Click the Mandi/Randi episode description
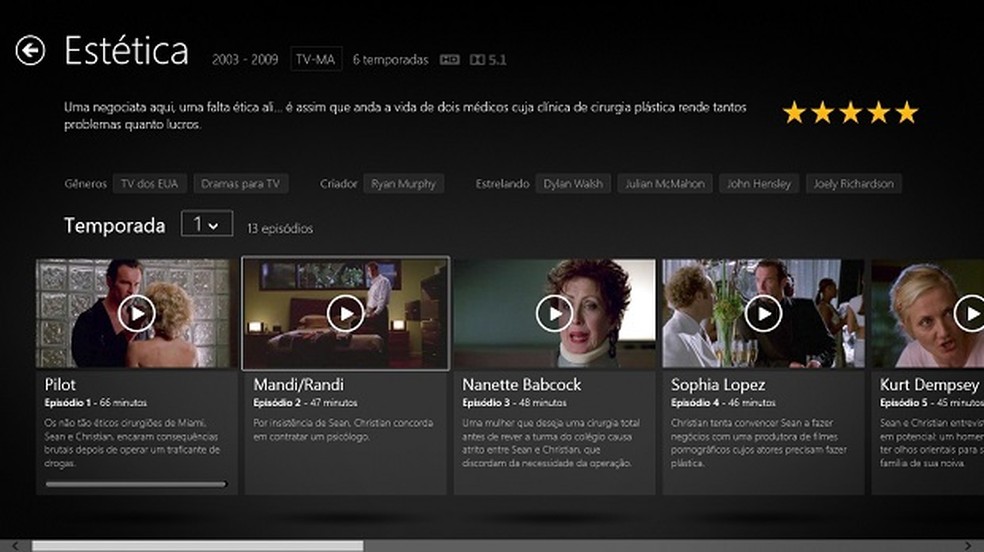 point(343,430)
